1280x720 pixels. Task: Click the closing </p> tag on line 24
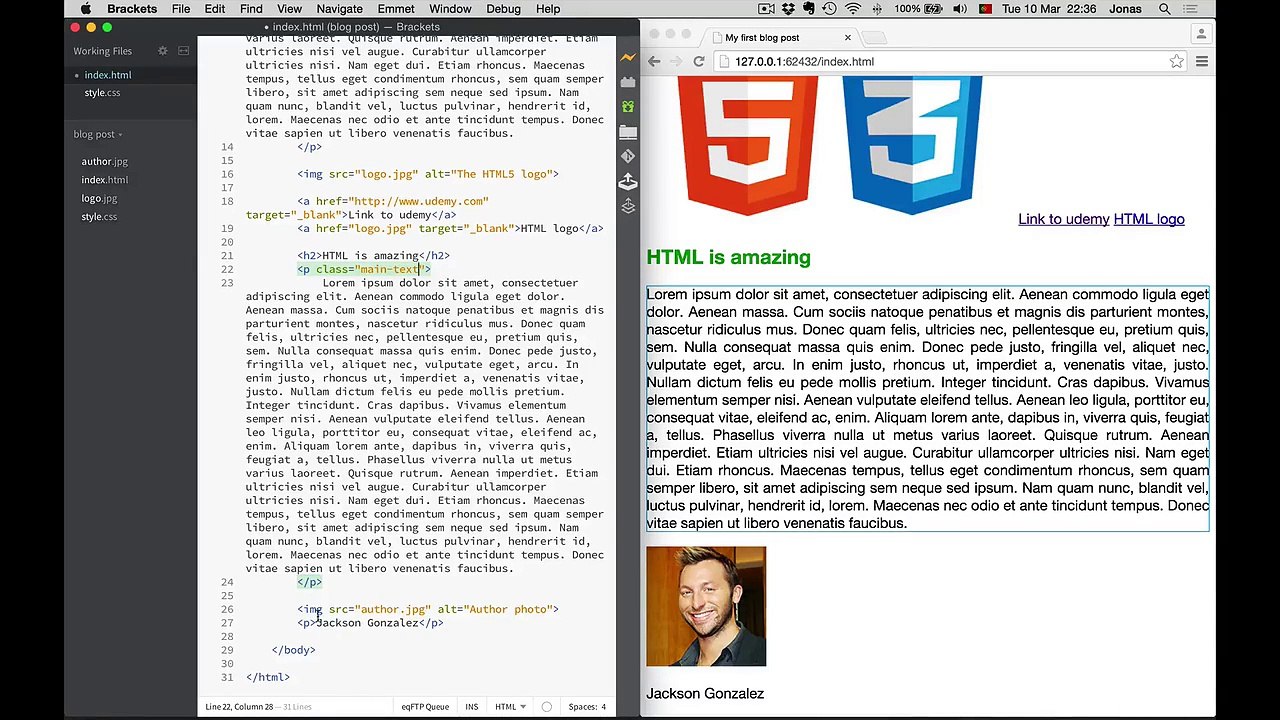[x=309, y=582]
